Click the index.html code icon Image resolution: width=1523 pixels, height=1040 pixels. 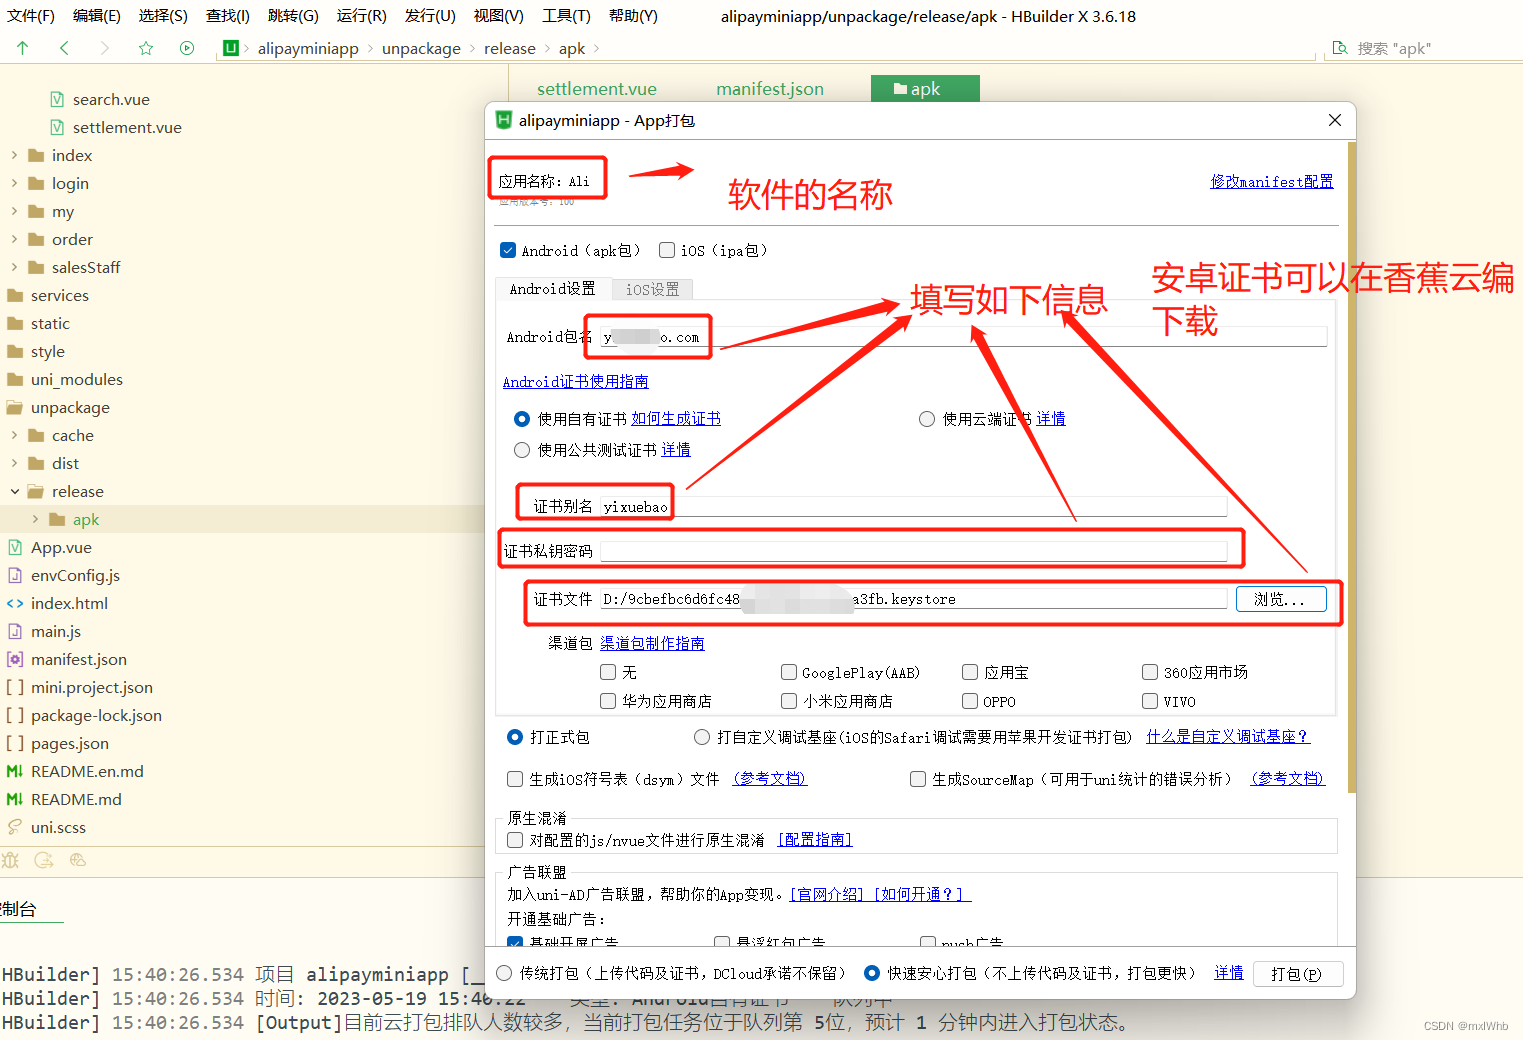pyautogui.click(x=15, y=603)
